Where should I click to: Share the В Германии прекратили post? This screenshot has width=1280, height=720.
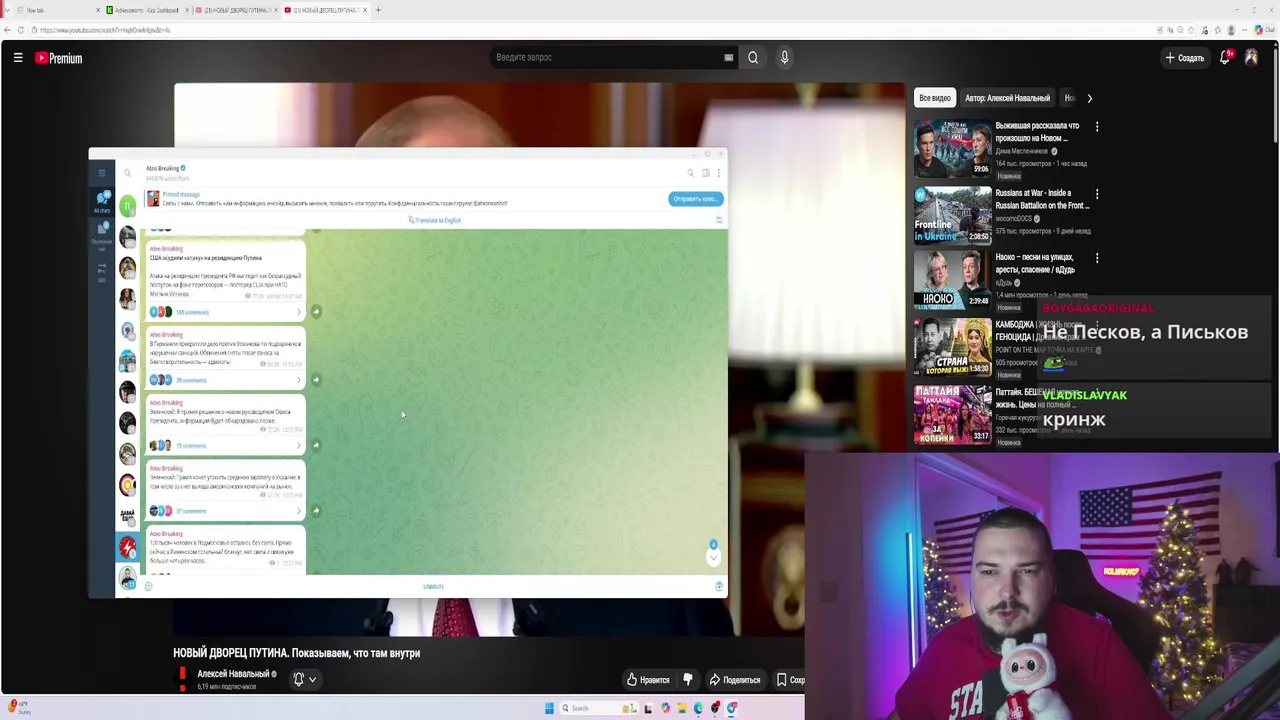tap(316, 380)
